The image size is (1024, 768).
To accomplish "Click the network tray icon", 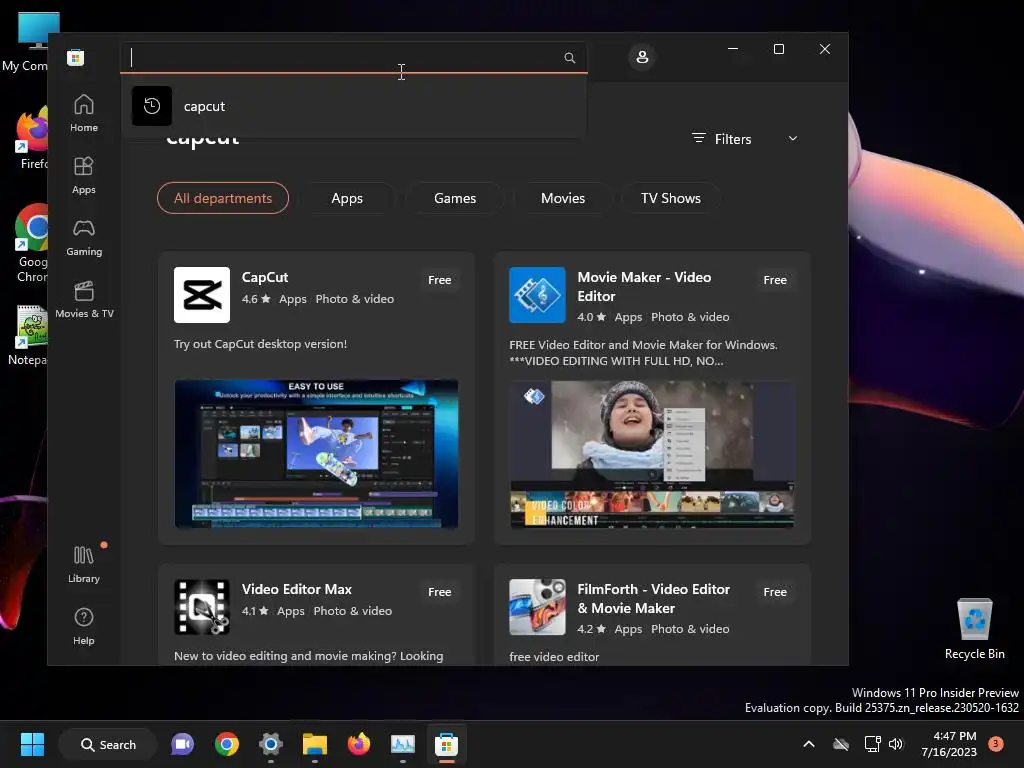I will pos(872,744).
